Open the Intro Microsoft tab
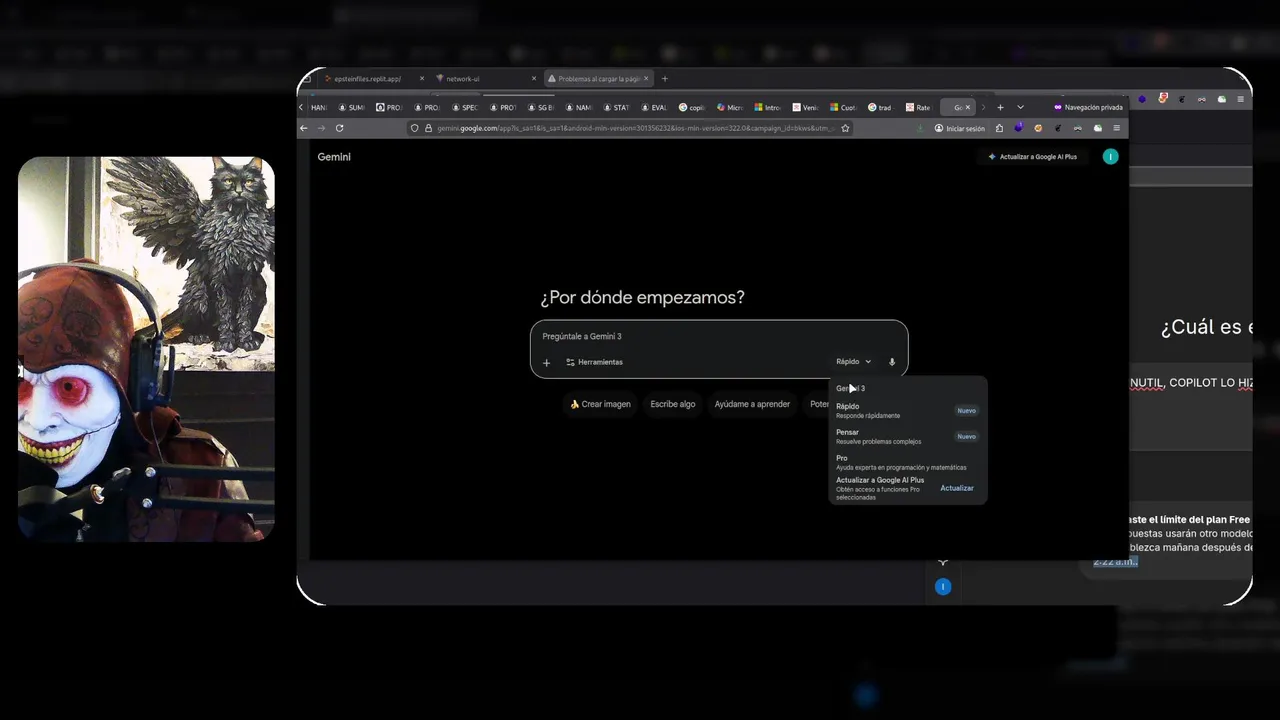Image resolution: width=1280 pixels, height=720 pixels. coord(768,107)
